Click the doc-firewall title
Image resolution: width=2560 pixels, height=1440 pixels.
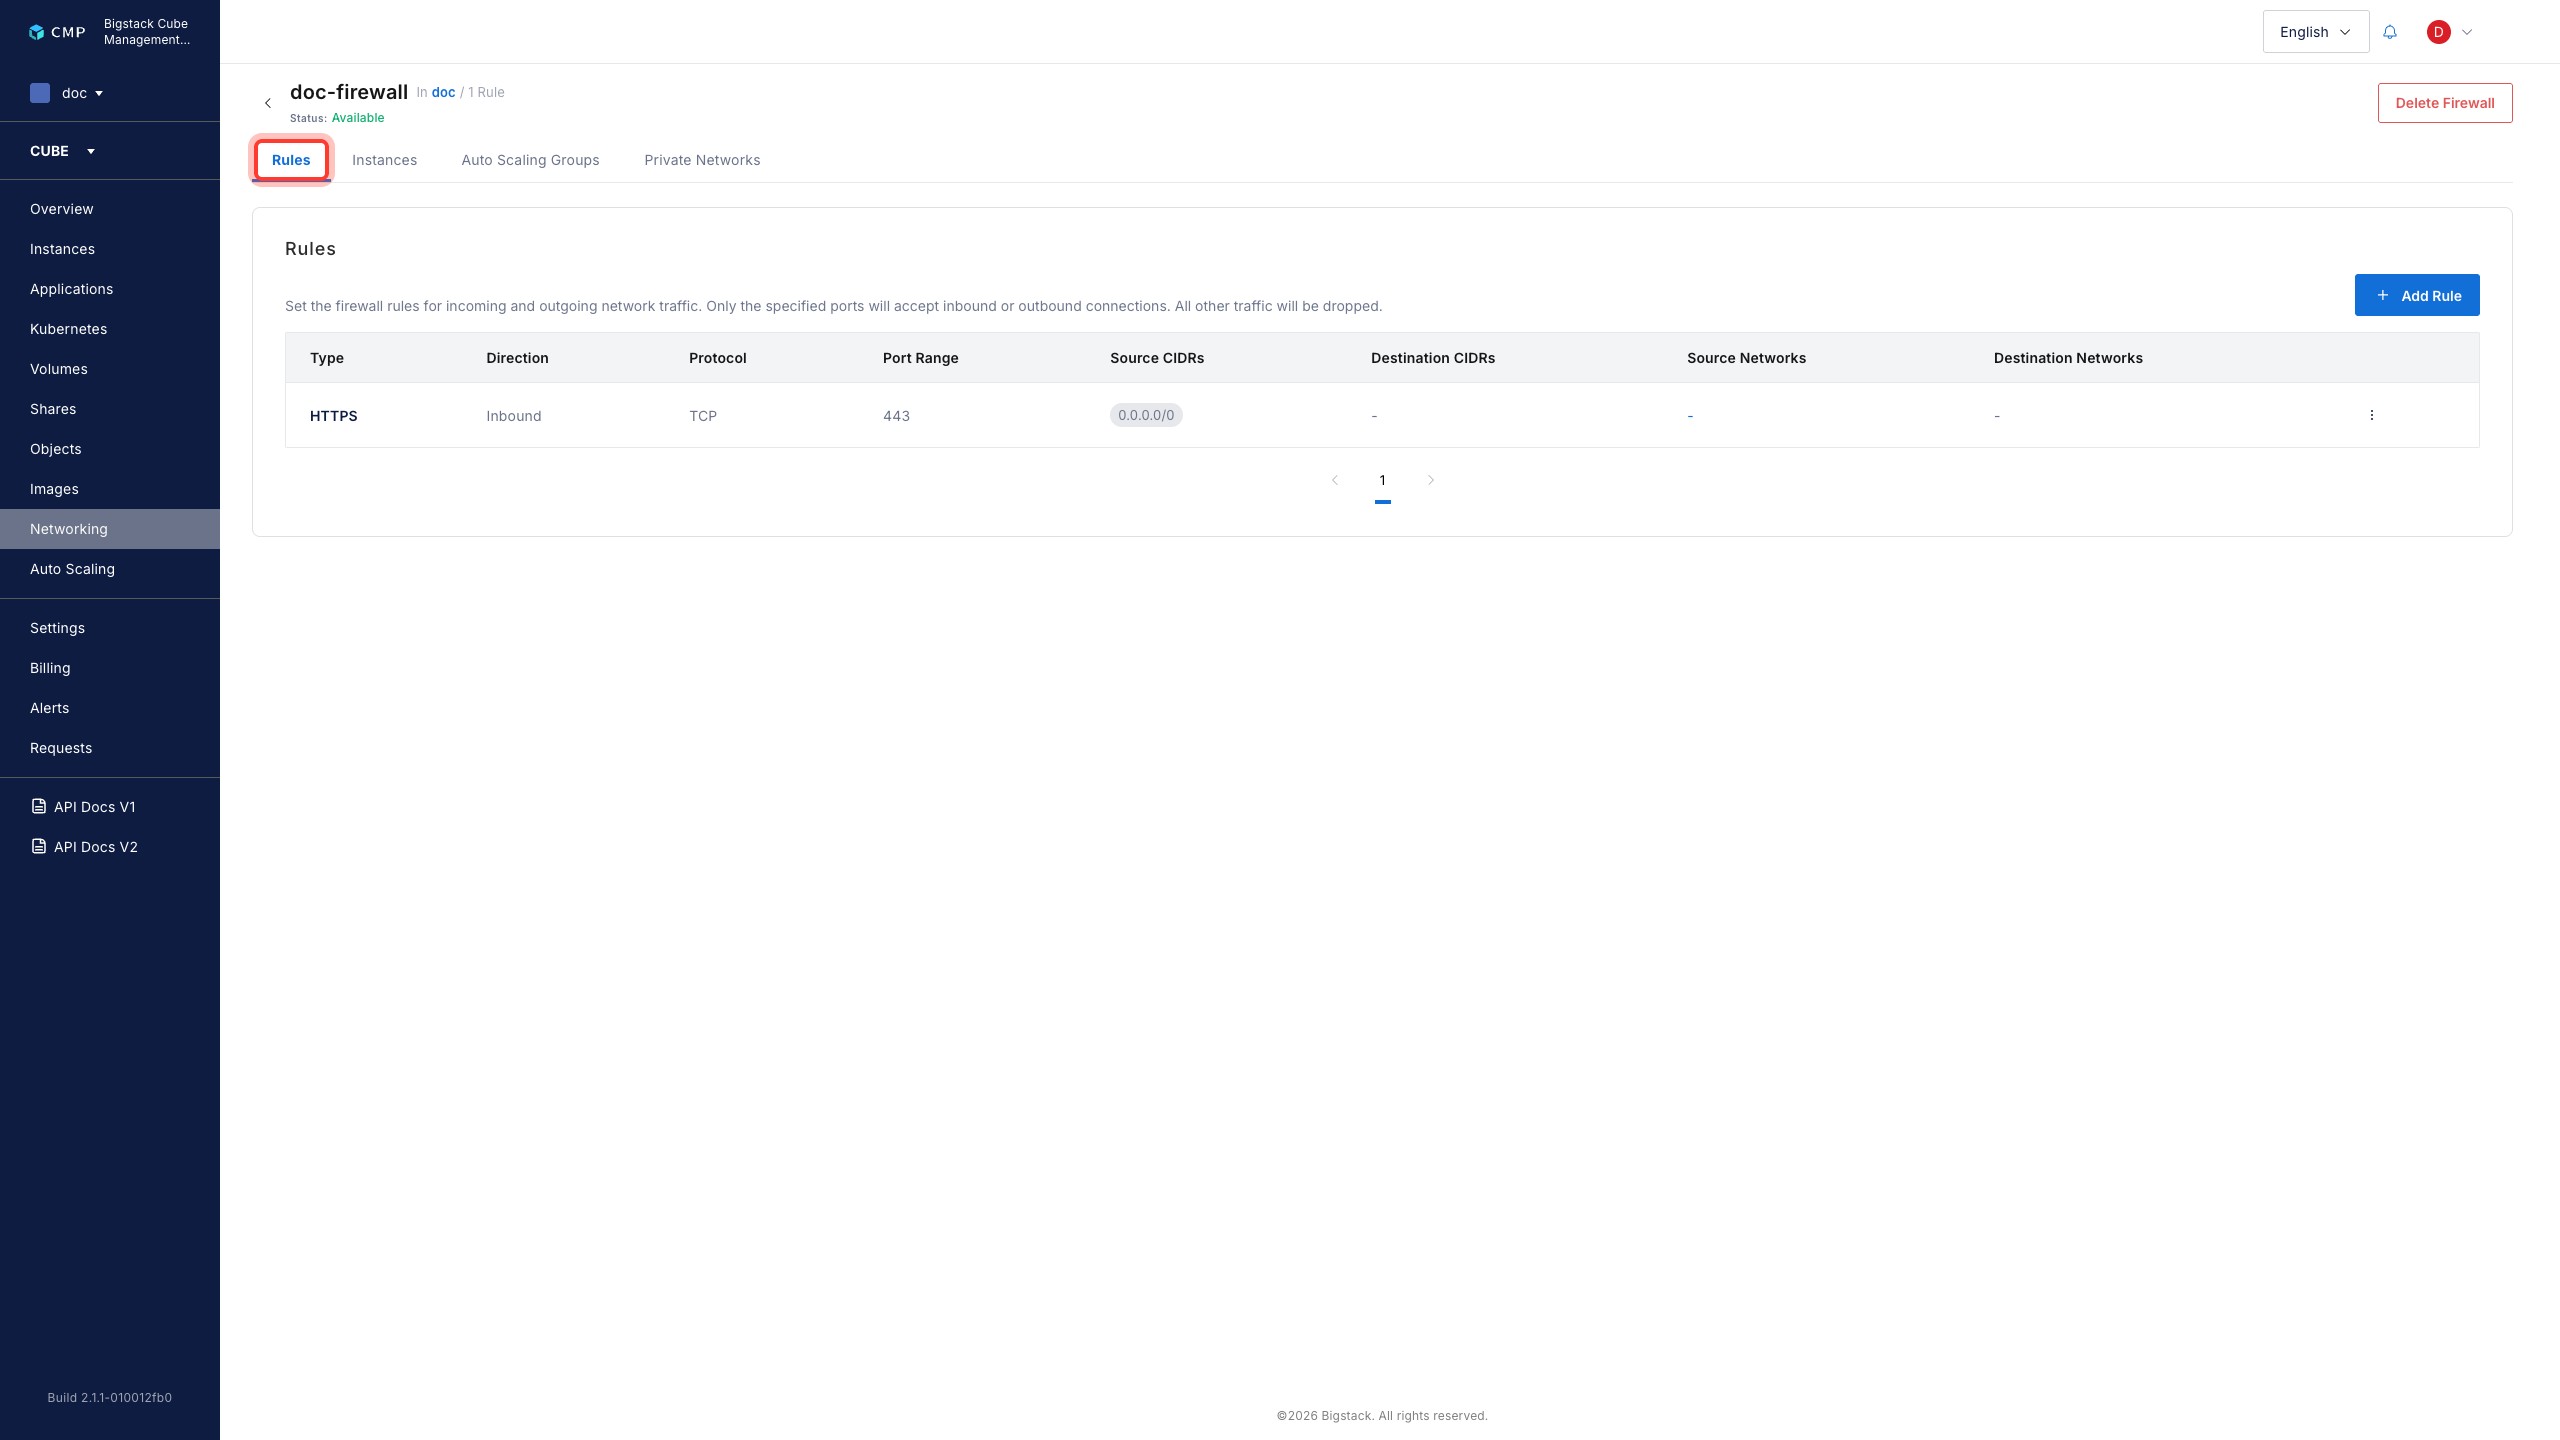349,92
